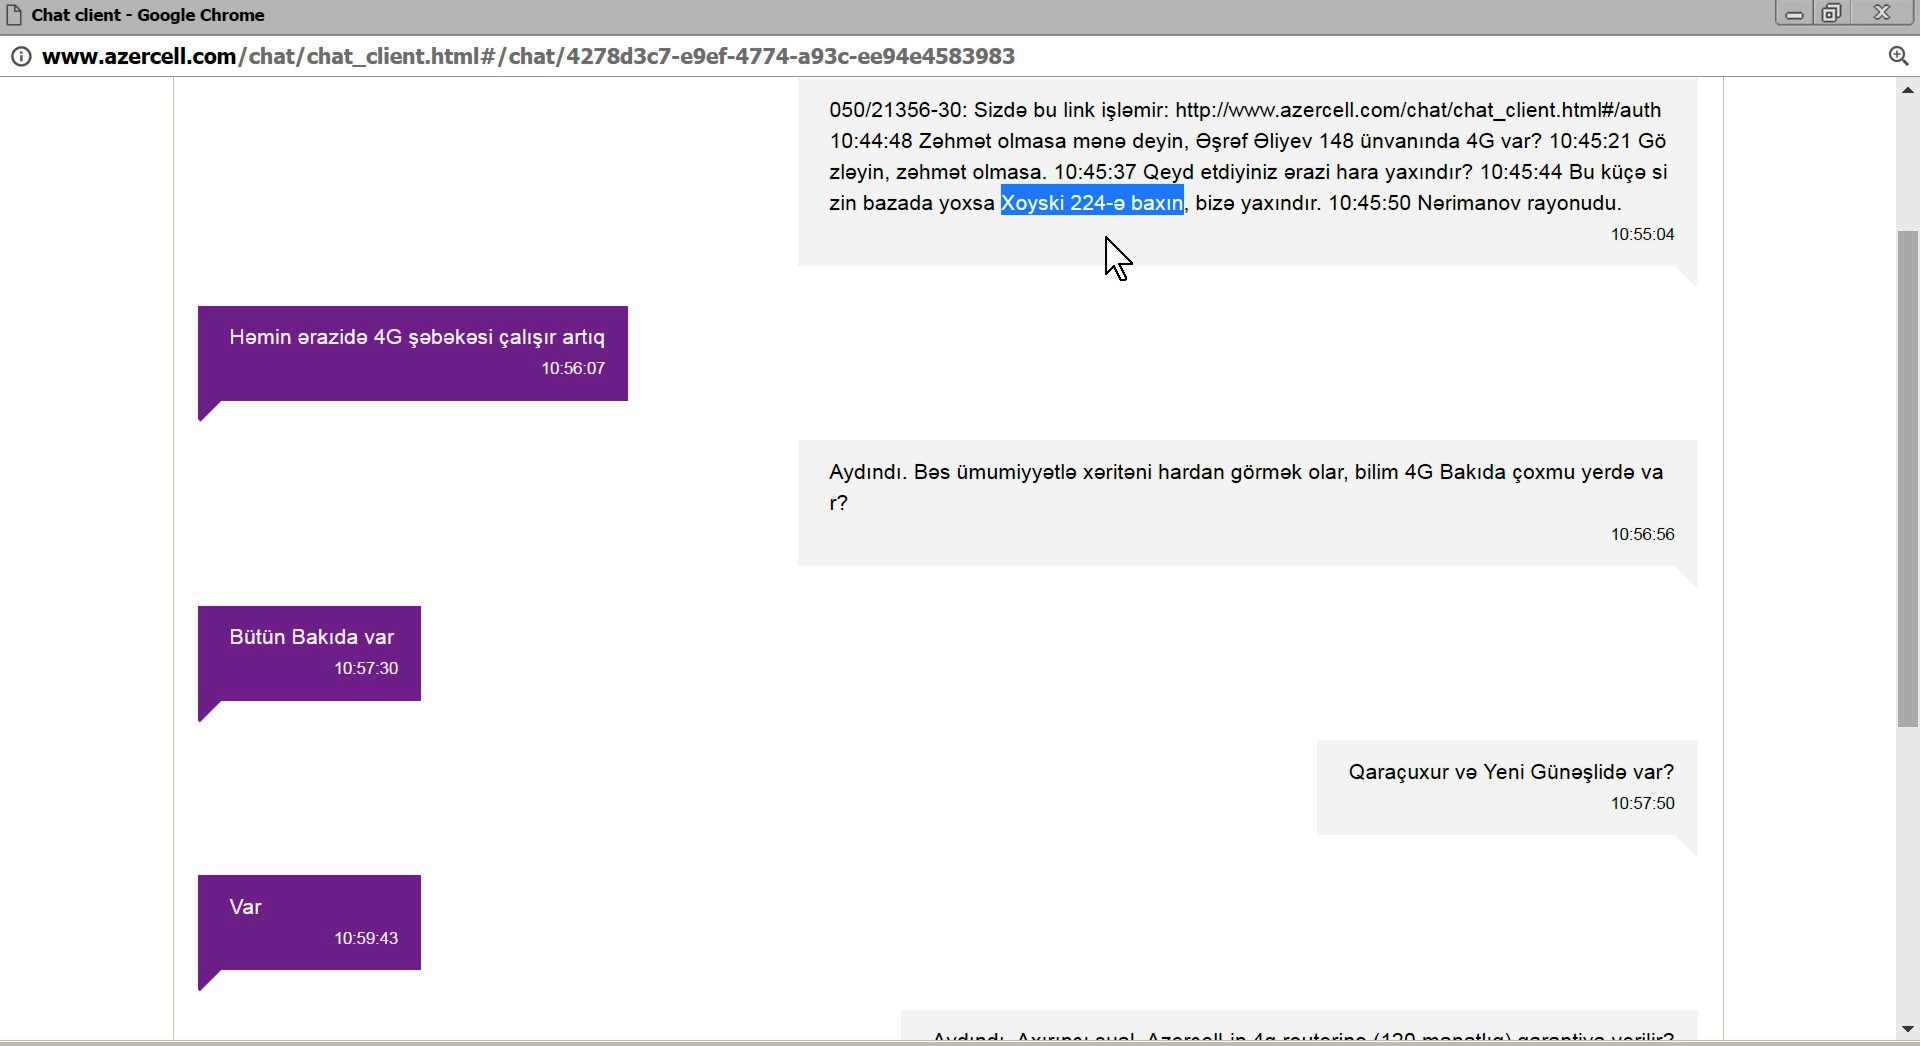
Task: Click the zoom magnifier icon in address bar
Action: tap(1898, 57)
